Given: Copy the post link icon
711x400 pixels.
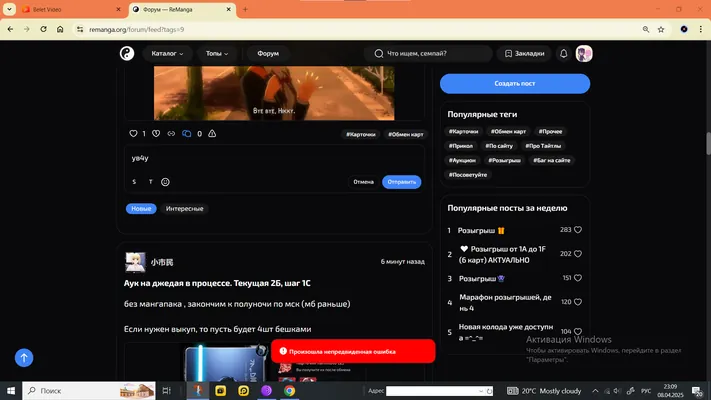Looking at the screenshot, I should [171, 134].
